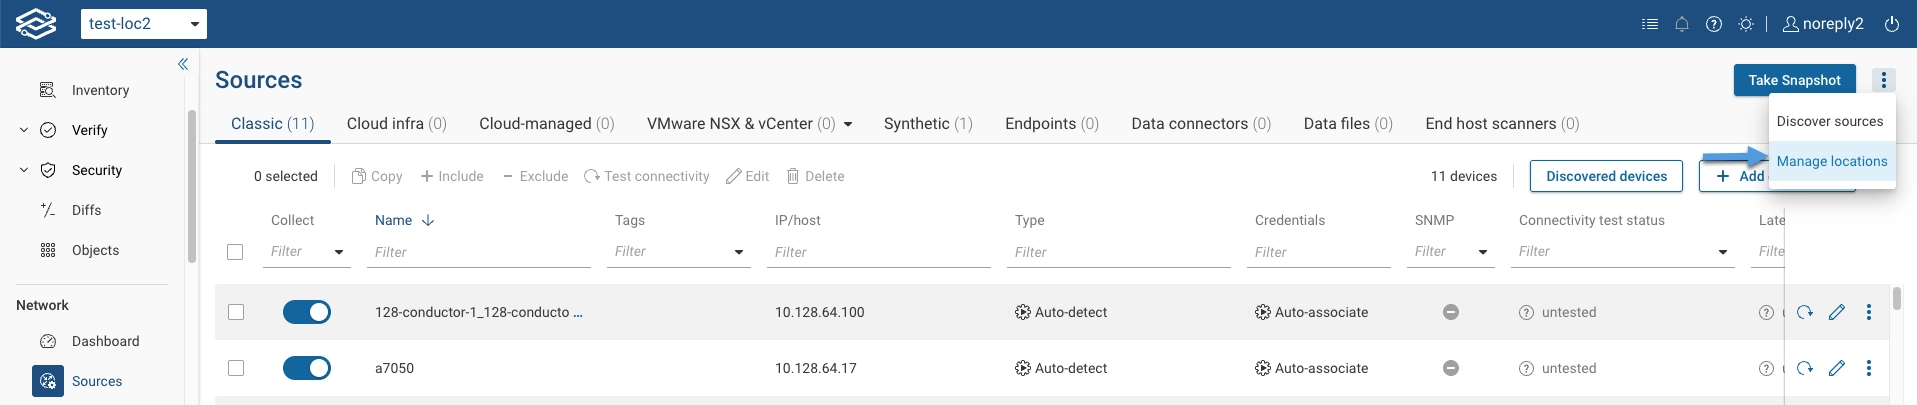Image resolution: width=1917 pixels, height=405 pixels.
Task: Click the IP/host filter input field
Action: point(880,252)
